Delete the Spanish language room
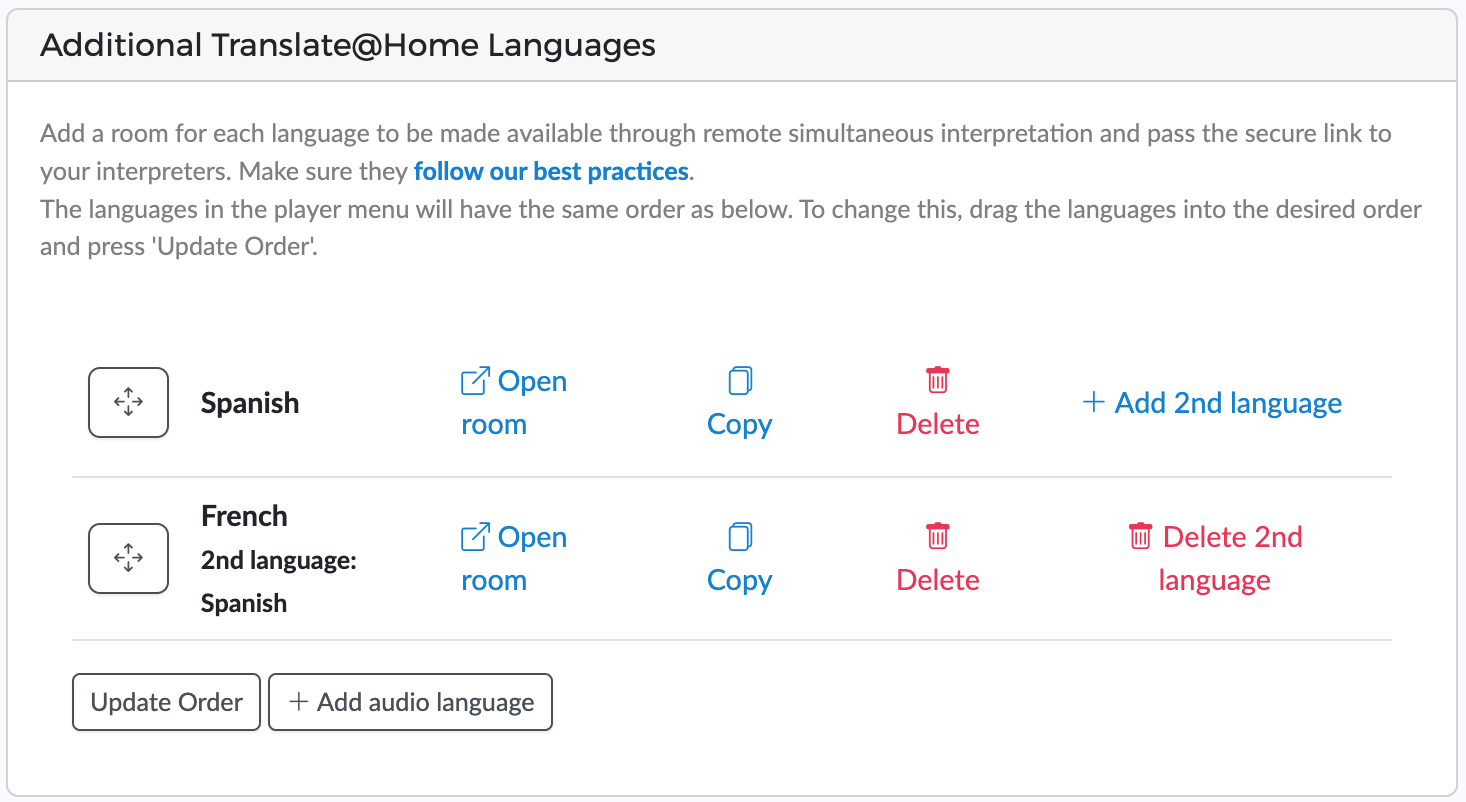The width and height of the screenshot is (1466, 802). point(937,403)
